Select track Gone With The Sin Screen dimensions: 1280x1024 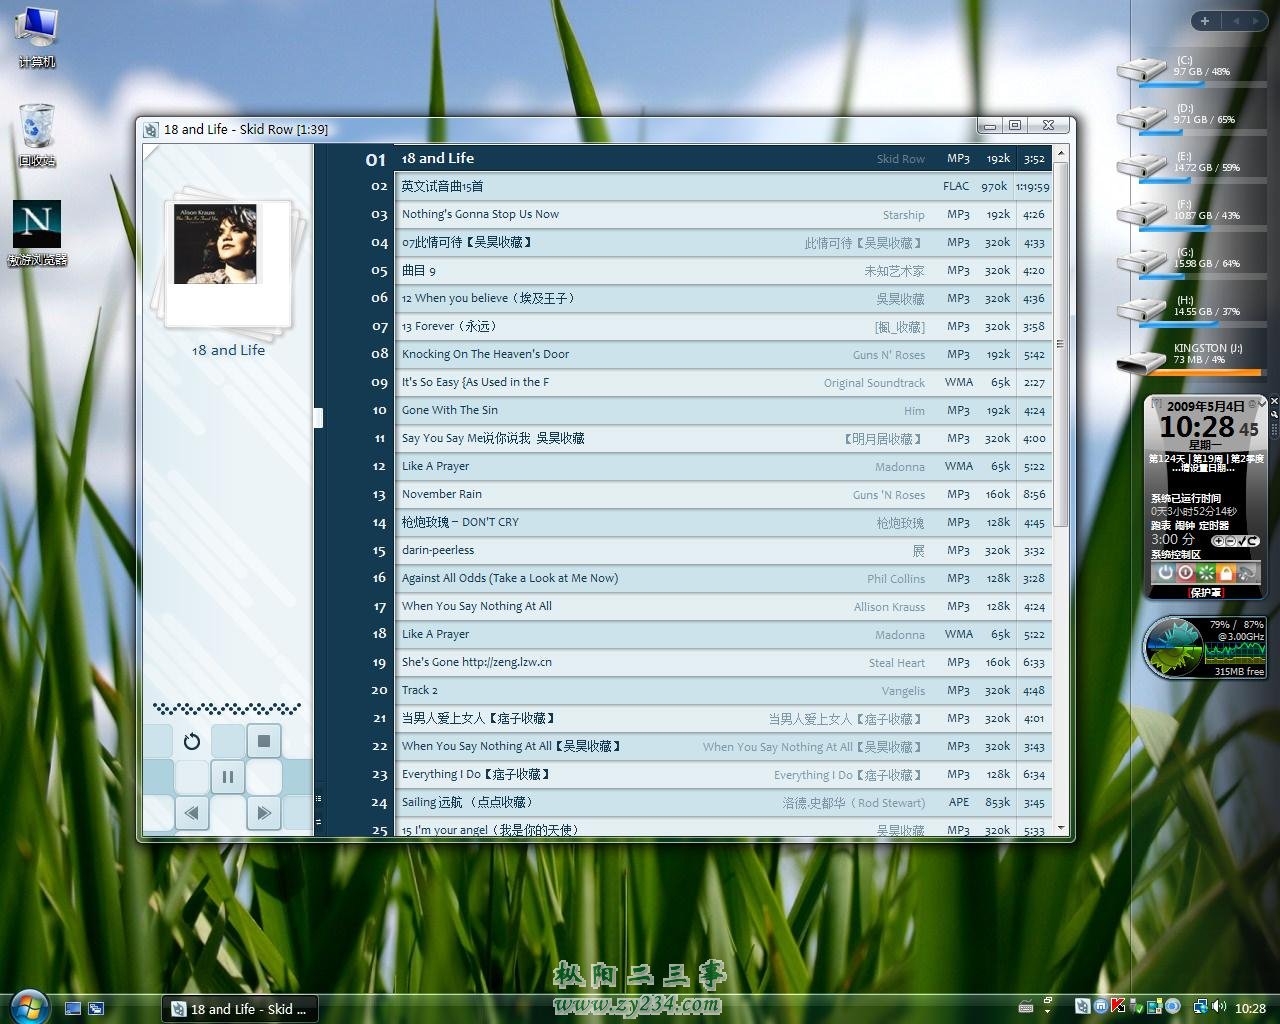(x=723, y=410)
